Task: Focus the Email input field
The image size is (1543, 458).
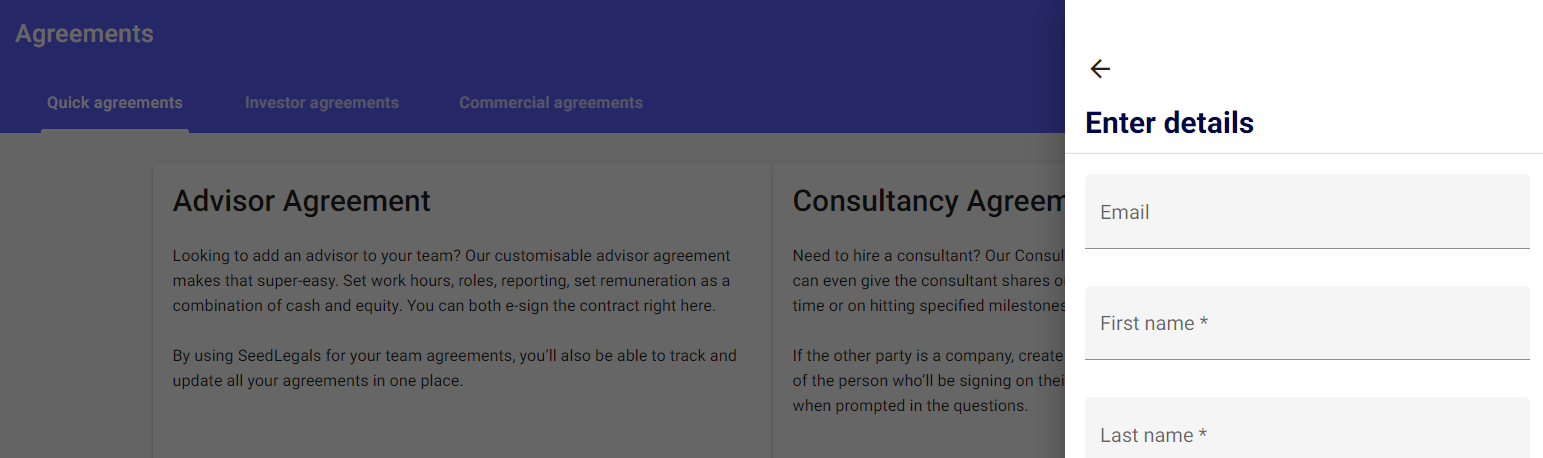Action: pyautogui.click(x=1307, y=212)
